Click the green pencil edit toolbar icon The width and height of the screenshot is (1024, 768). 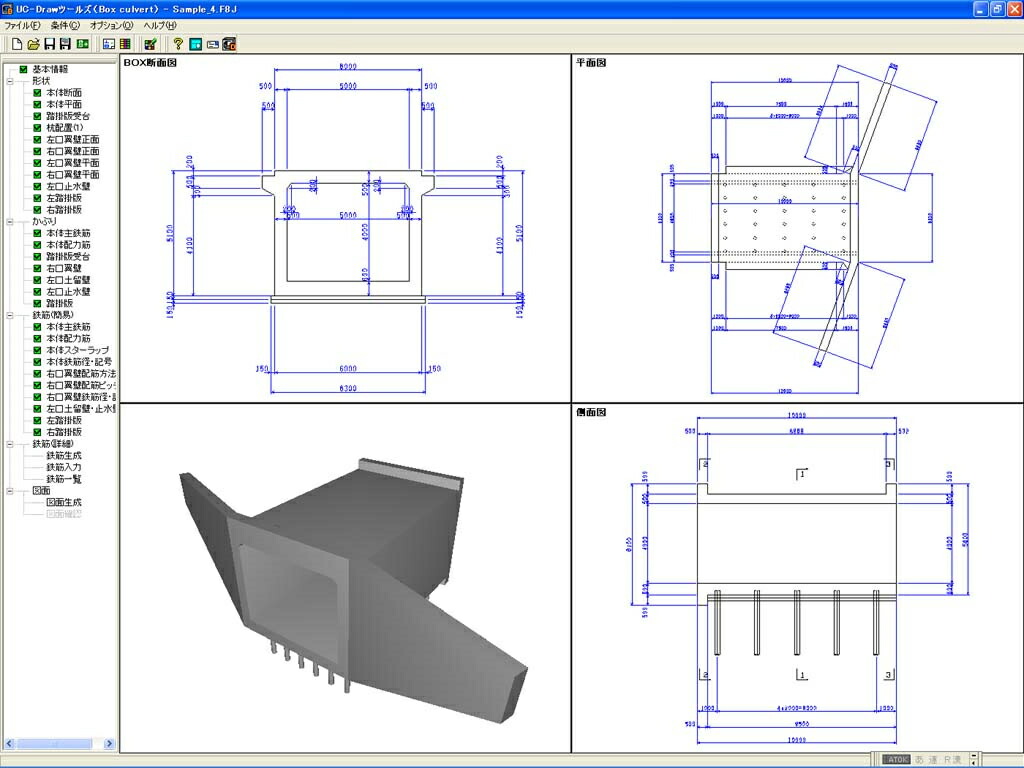[x=151, y=44]
